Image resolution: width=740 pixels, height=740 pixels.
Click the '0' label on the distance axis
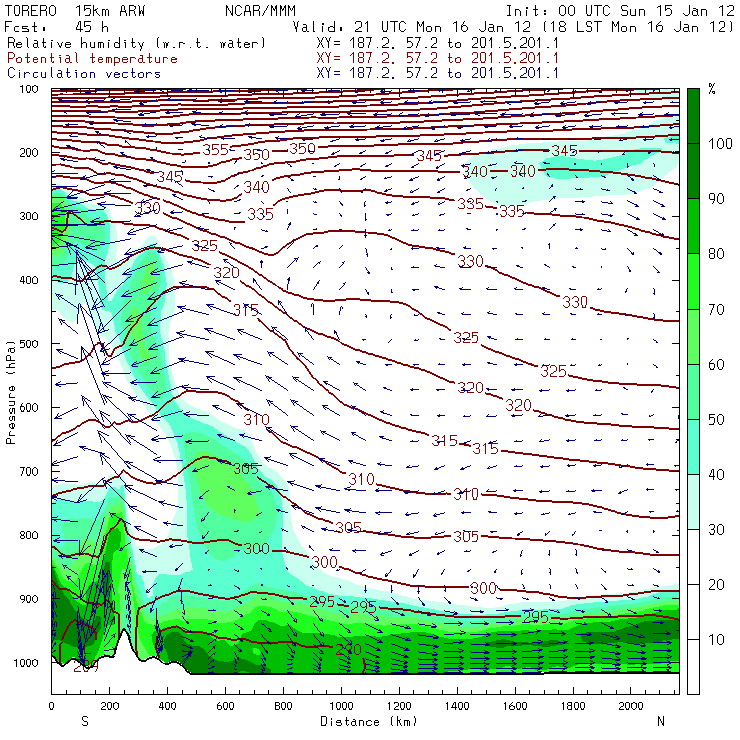[51, 706]
